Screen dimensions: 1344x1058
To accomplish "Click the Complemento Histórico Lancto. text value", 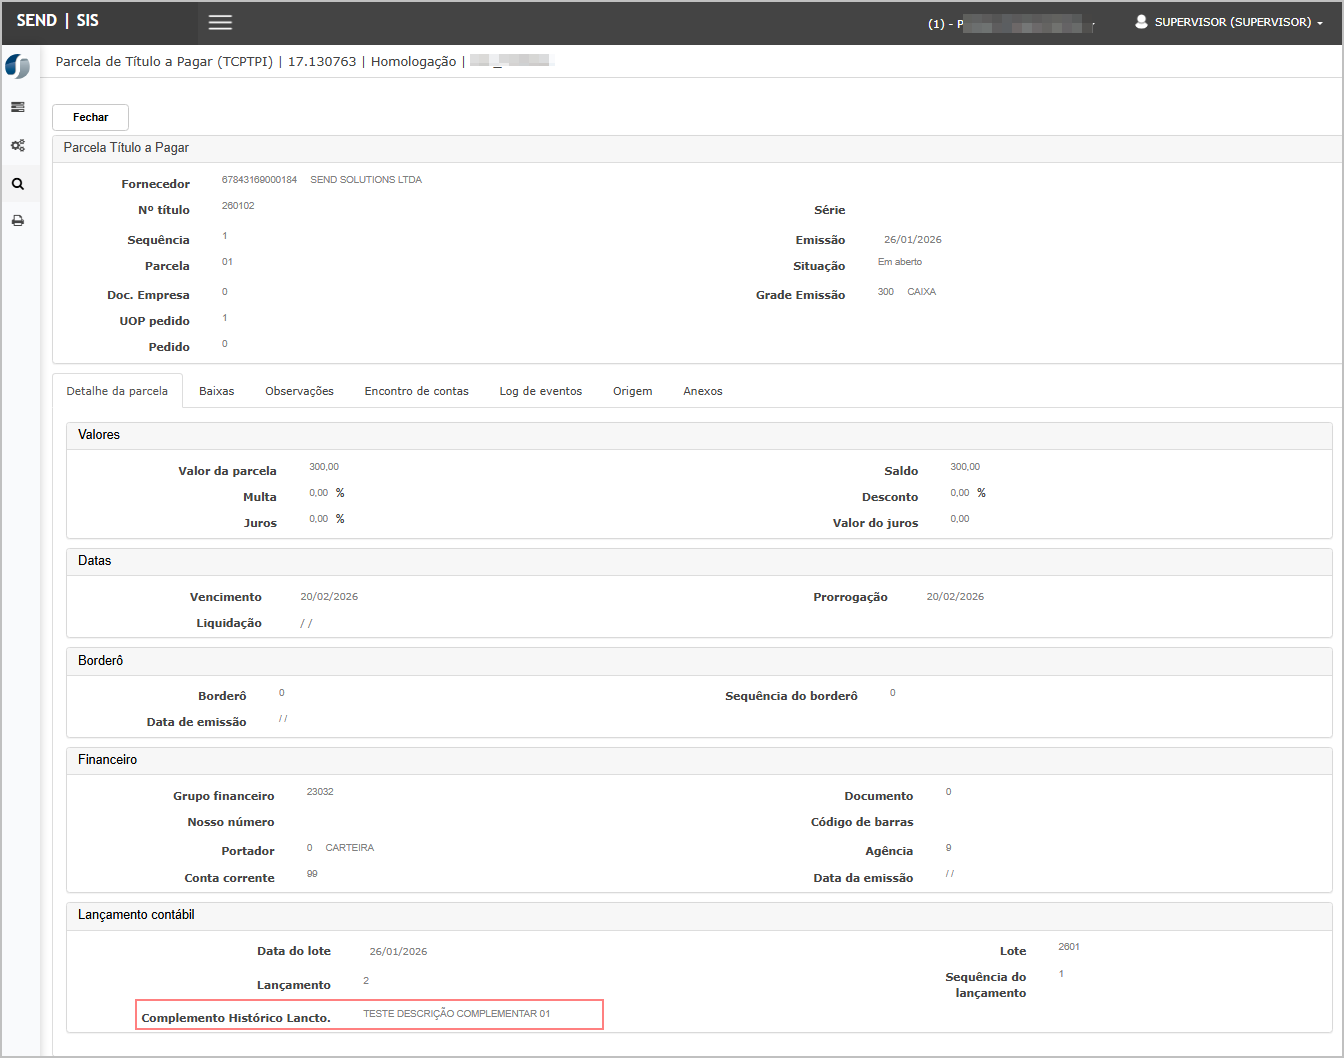I will click(456, 1014).
